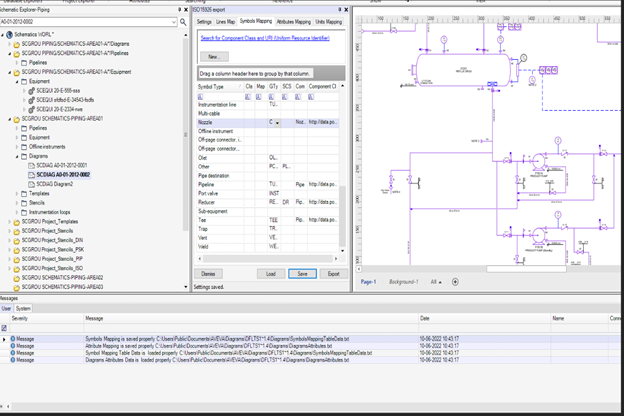624x416 pixels.
Task: Click the Stencils folder icon
Action: tap(24, 203)
